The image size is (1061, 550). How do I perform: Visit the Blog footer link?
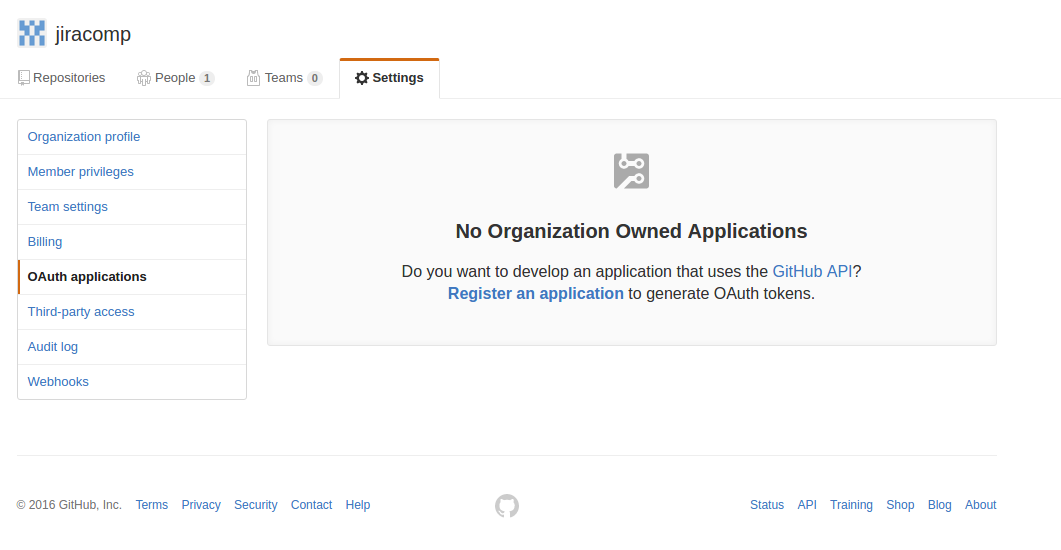[x=939, y=505]
